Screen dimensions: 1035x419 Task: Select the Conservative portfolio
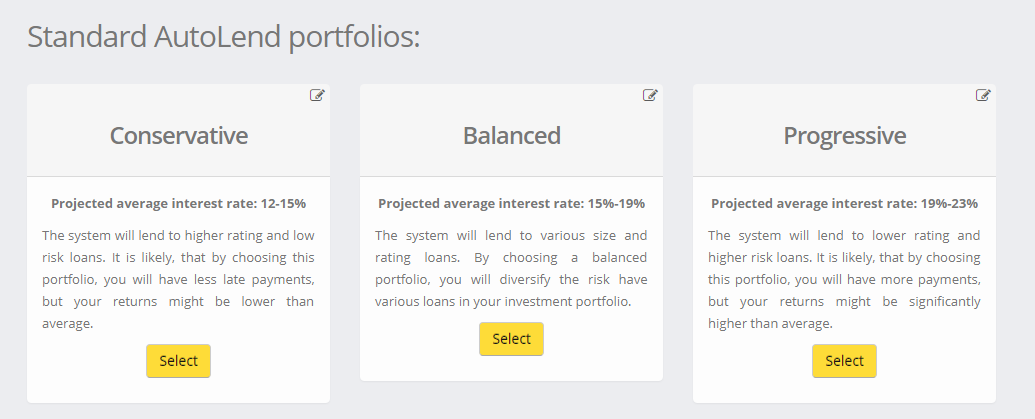coord(178,361)
